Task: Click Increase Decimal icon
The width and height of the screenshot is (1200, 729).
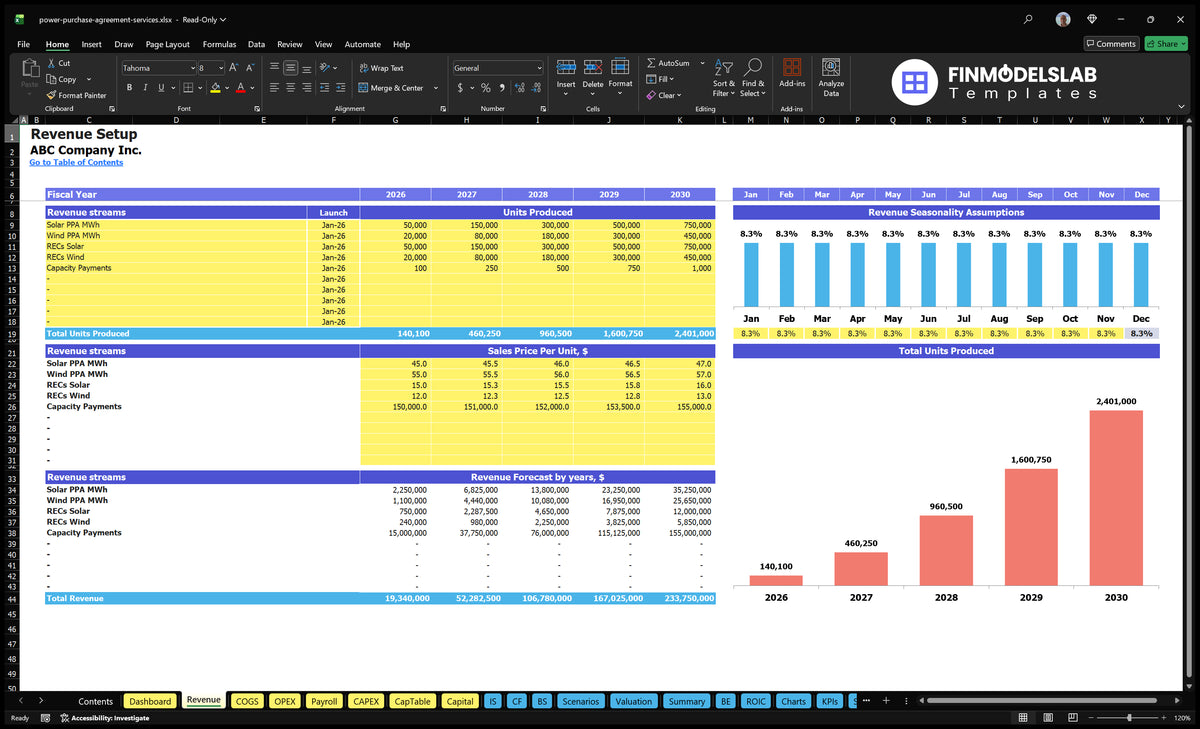Action: (518, 88)
